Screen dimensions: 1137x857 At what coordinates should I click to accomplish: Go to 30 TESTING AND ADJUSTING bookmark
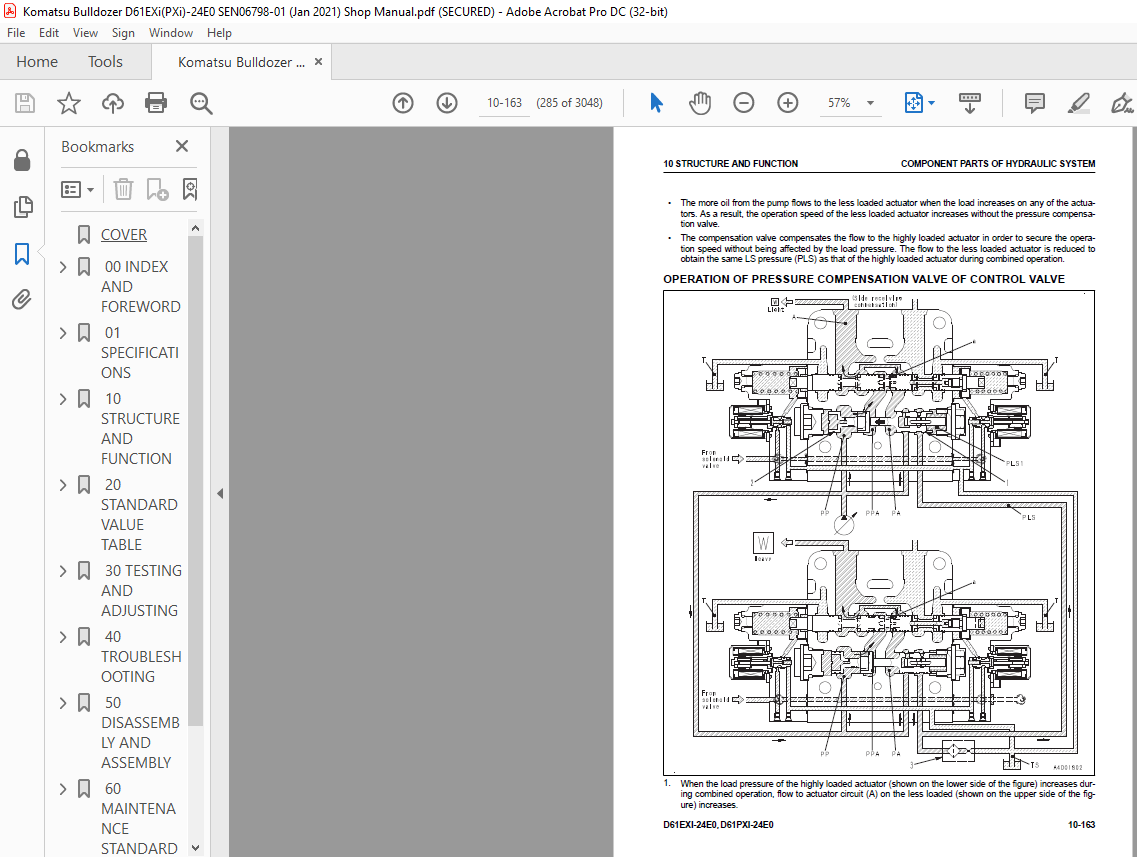[x=141, y=591]
